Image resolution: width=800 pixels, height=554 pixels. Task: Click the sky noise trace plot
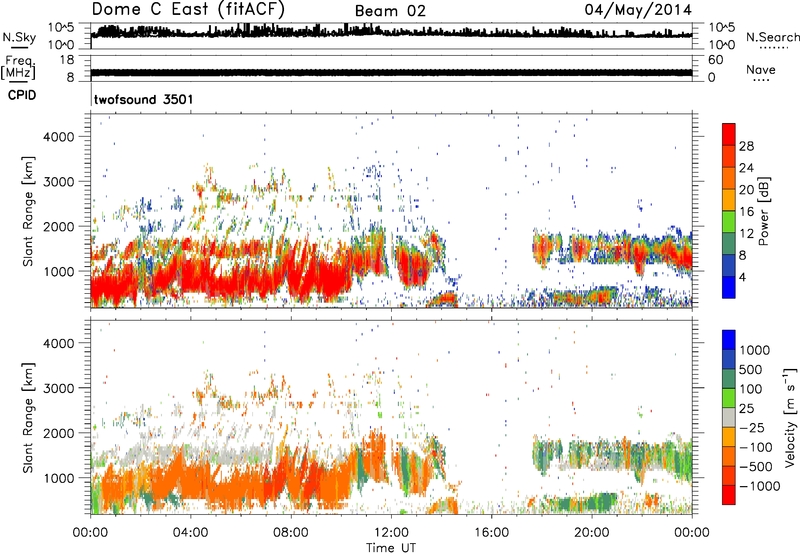(x=391, y=35)
